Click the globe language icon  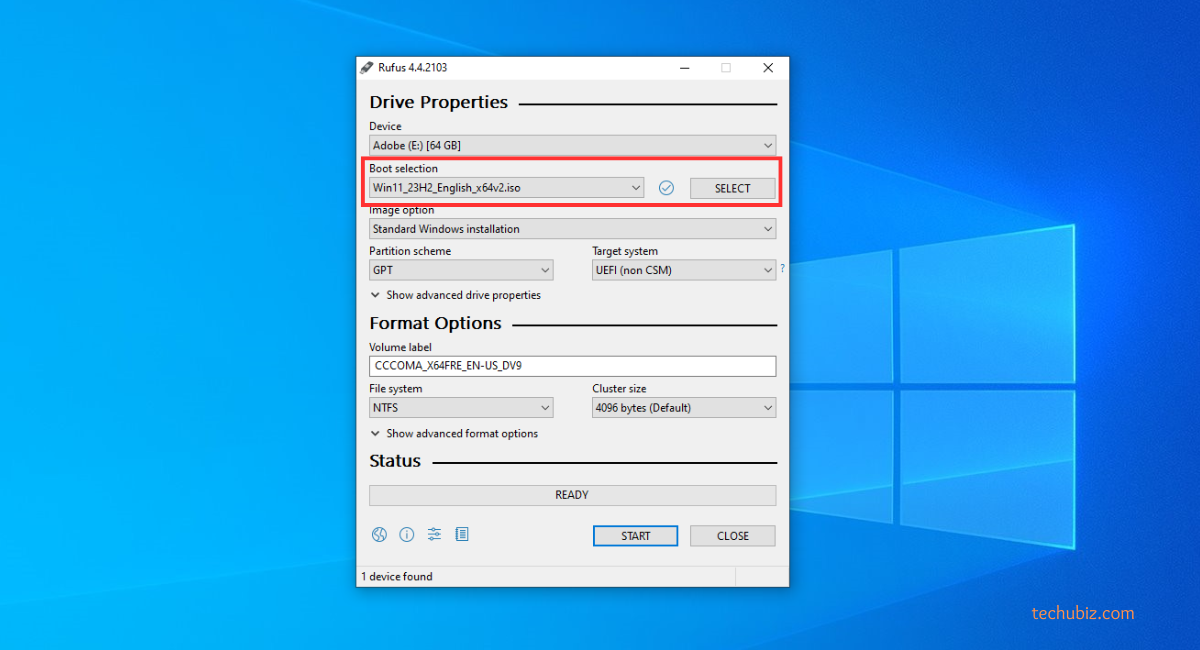379,535
